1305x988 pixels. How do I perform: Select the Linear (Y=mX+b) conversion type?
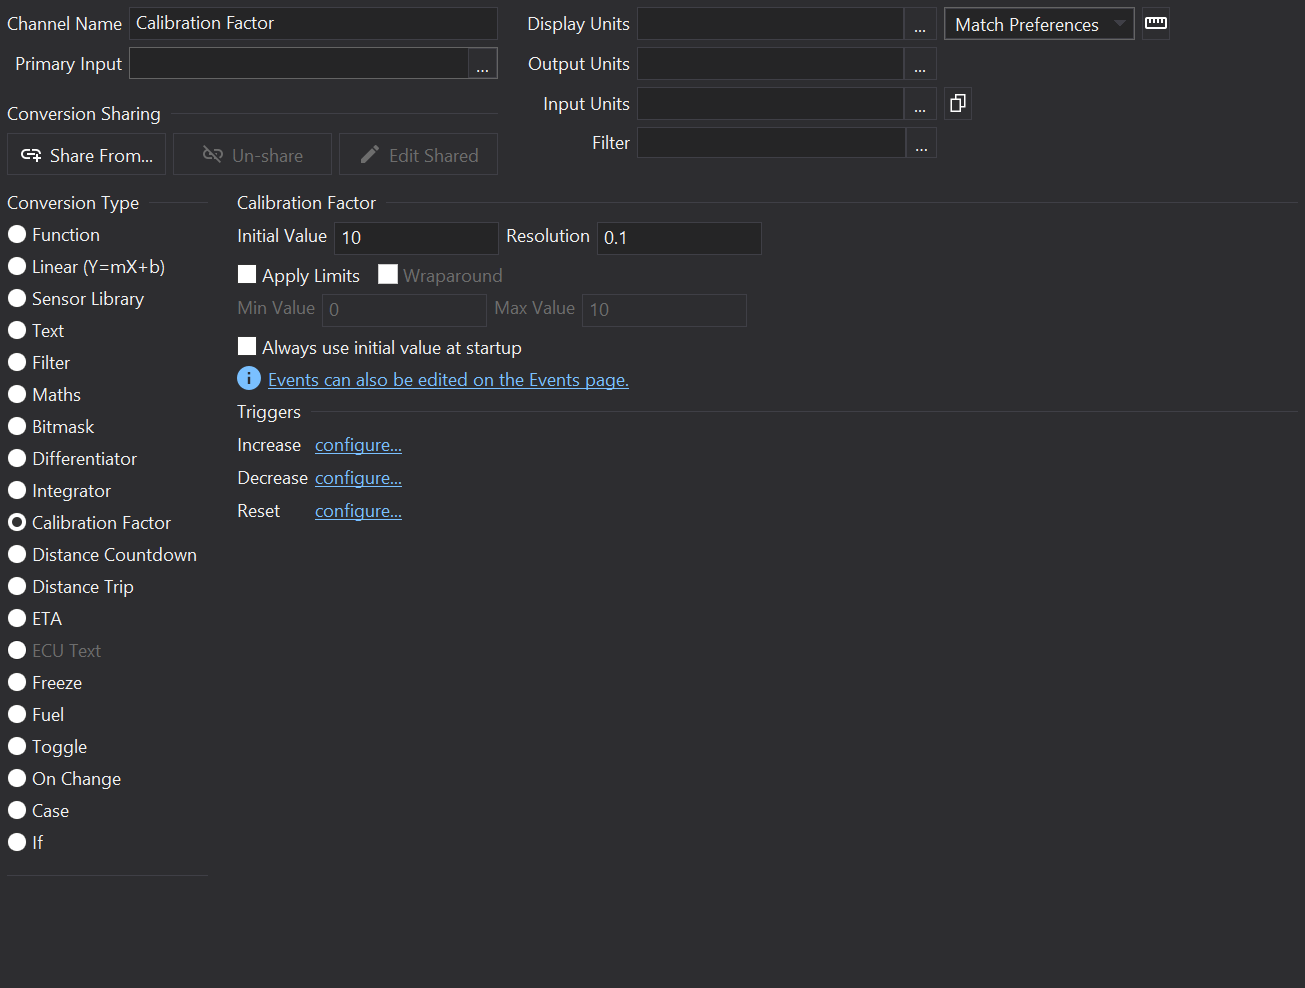click(17, 267)
